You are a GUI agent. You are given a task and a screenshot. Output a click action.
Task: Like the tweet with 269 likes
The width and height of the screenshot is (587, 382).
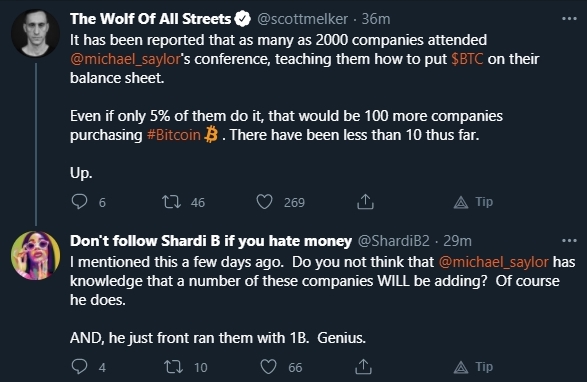[264, 201]
